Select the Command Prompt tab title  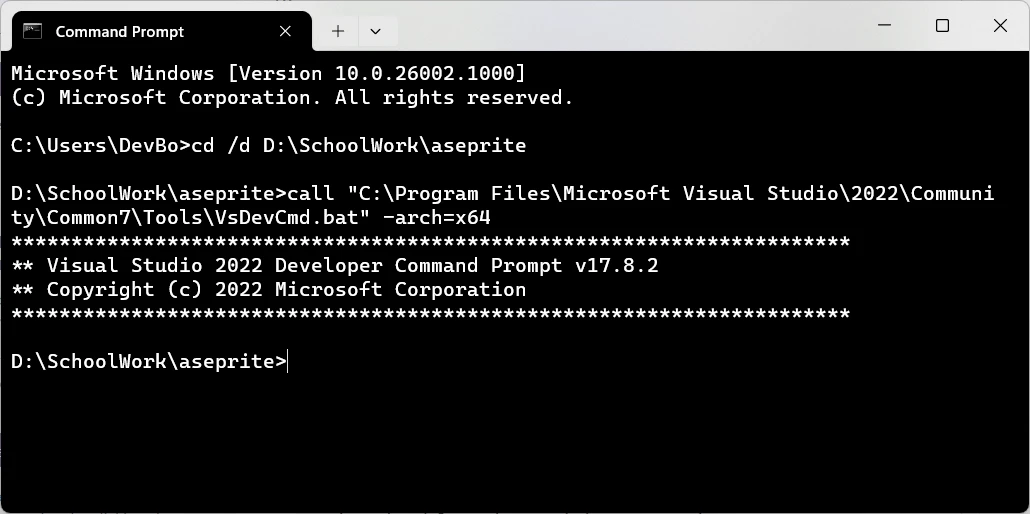click(x=120, y=32)
